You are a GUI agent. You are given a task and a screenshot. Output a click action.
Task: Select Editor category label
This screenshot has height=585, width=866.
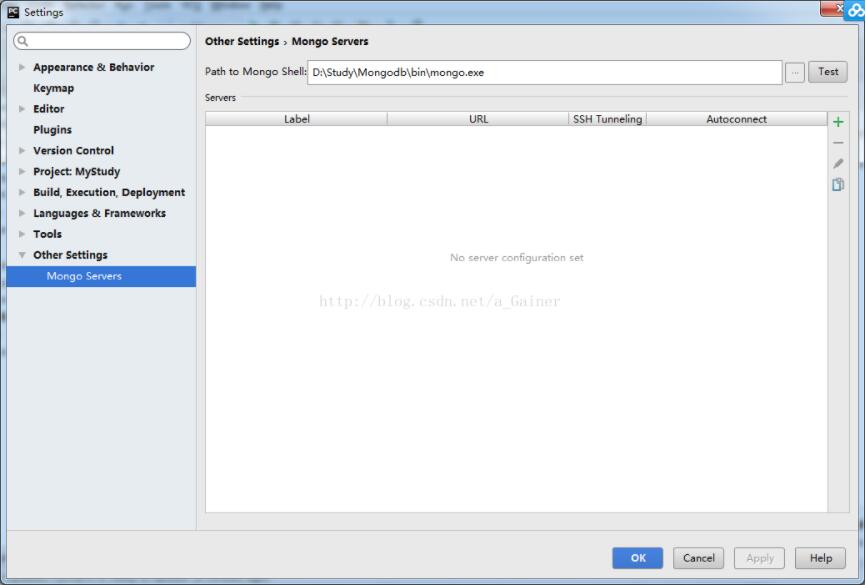49,109
